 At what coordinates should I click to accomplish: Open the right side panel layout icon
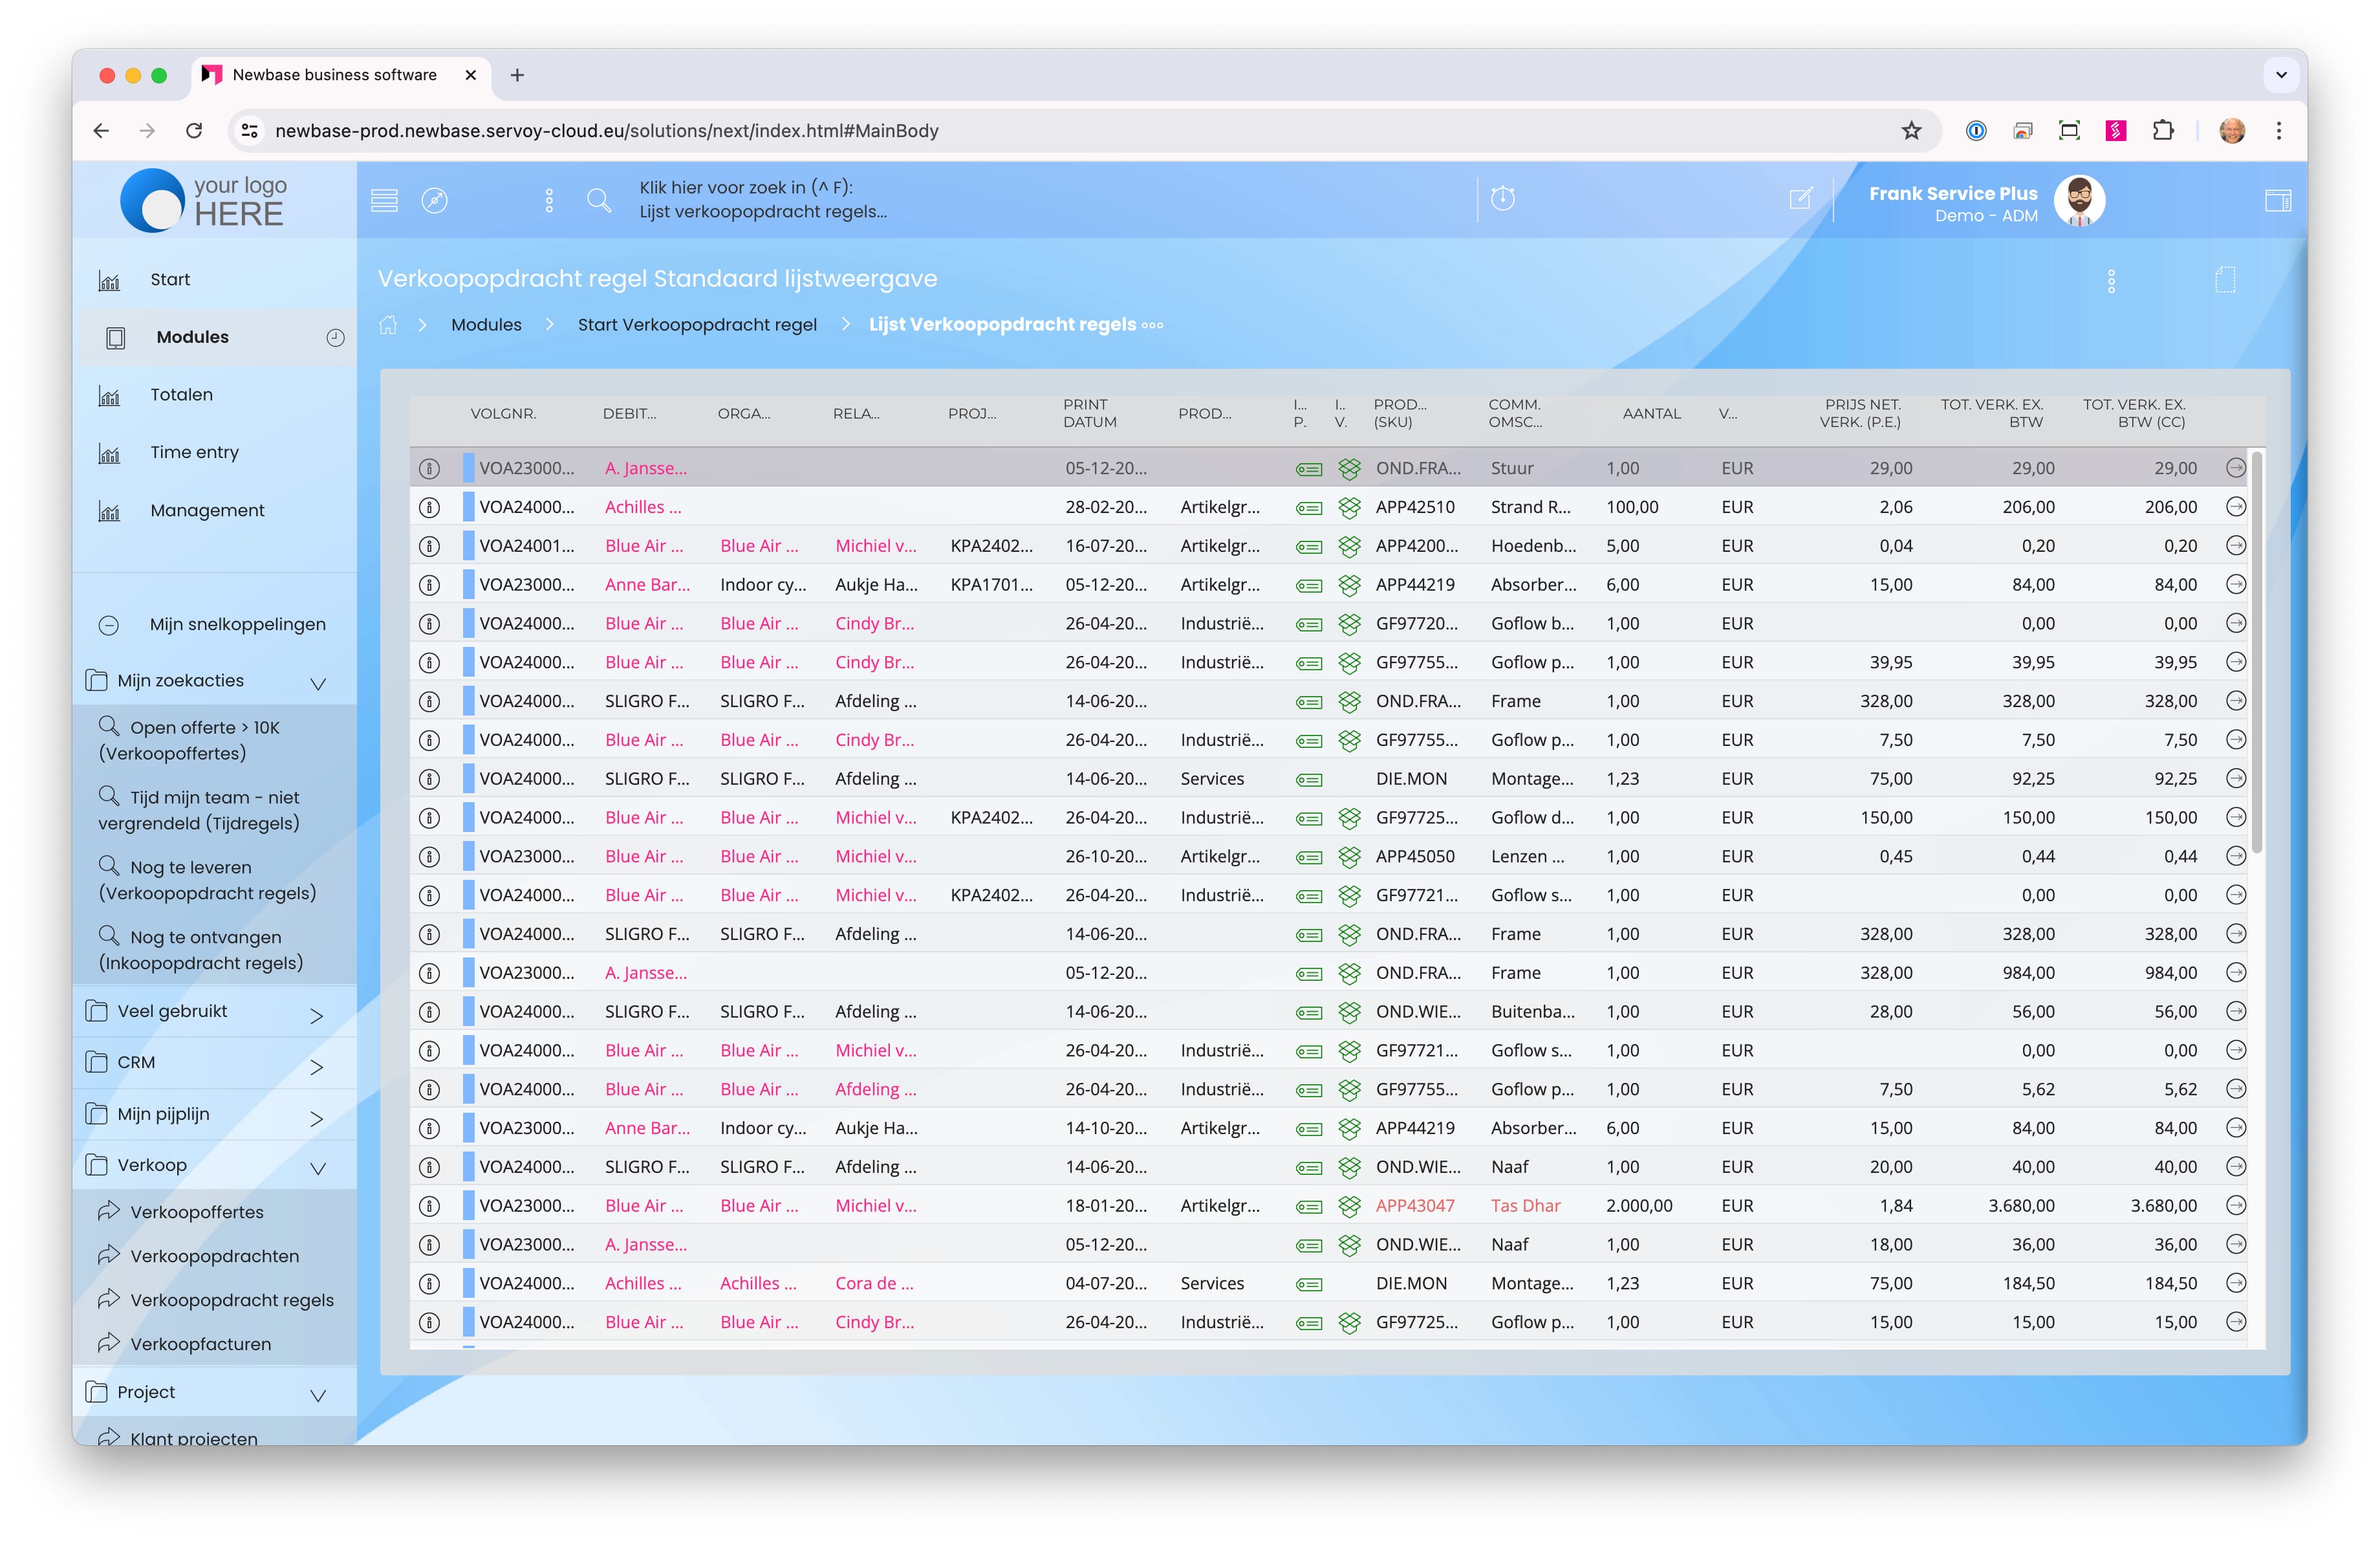coord(2277,200)
